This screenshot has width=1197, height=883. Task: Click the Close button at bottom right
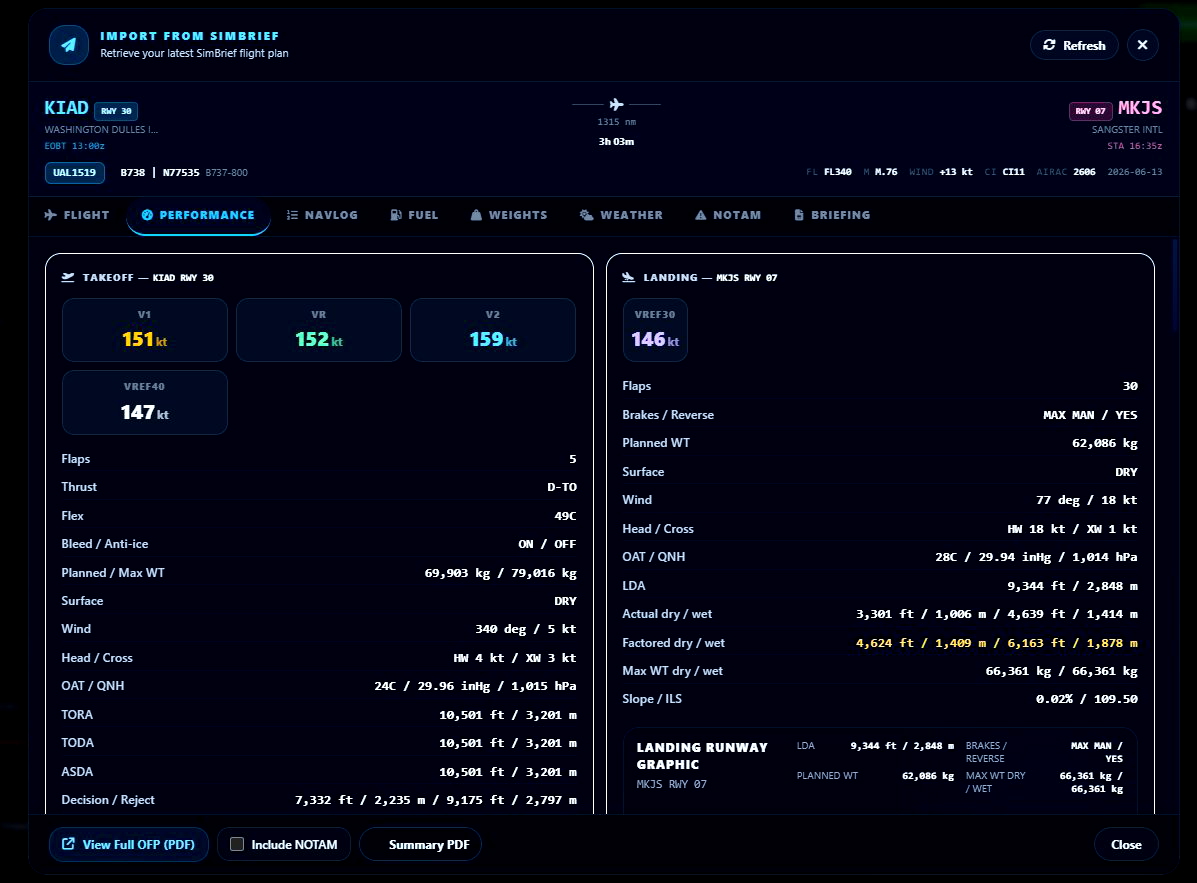1126,844
